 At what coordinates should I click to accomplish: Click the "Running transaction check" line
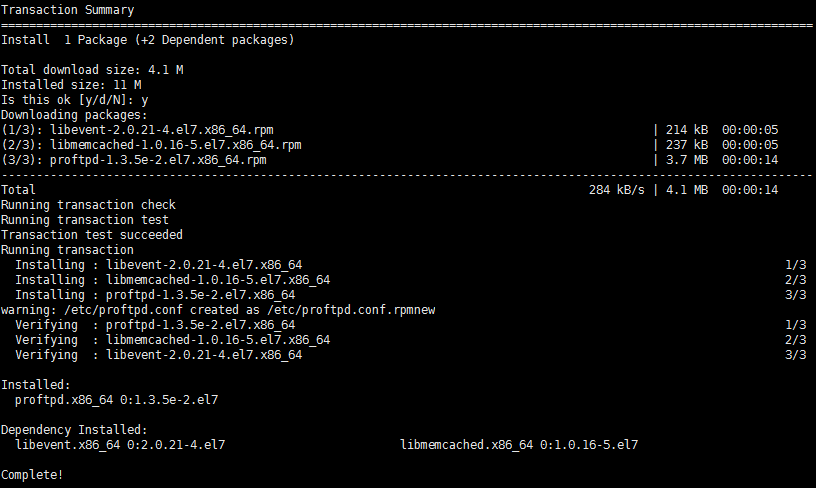click(x=88, y=205)
